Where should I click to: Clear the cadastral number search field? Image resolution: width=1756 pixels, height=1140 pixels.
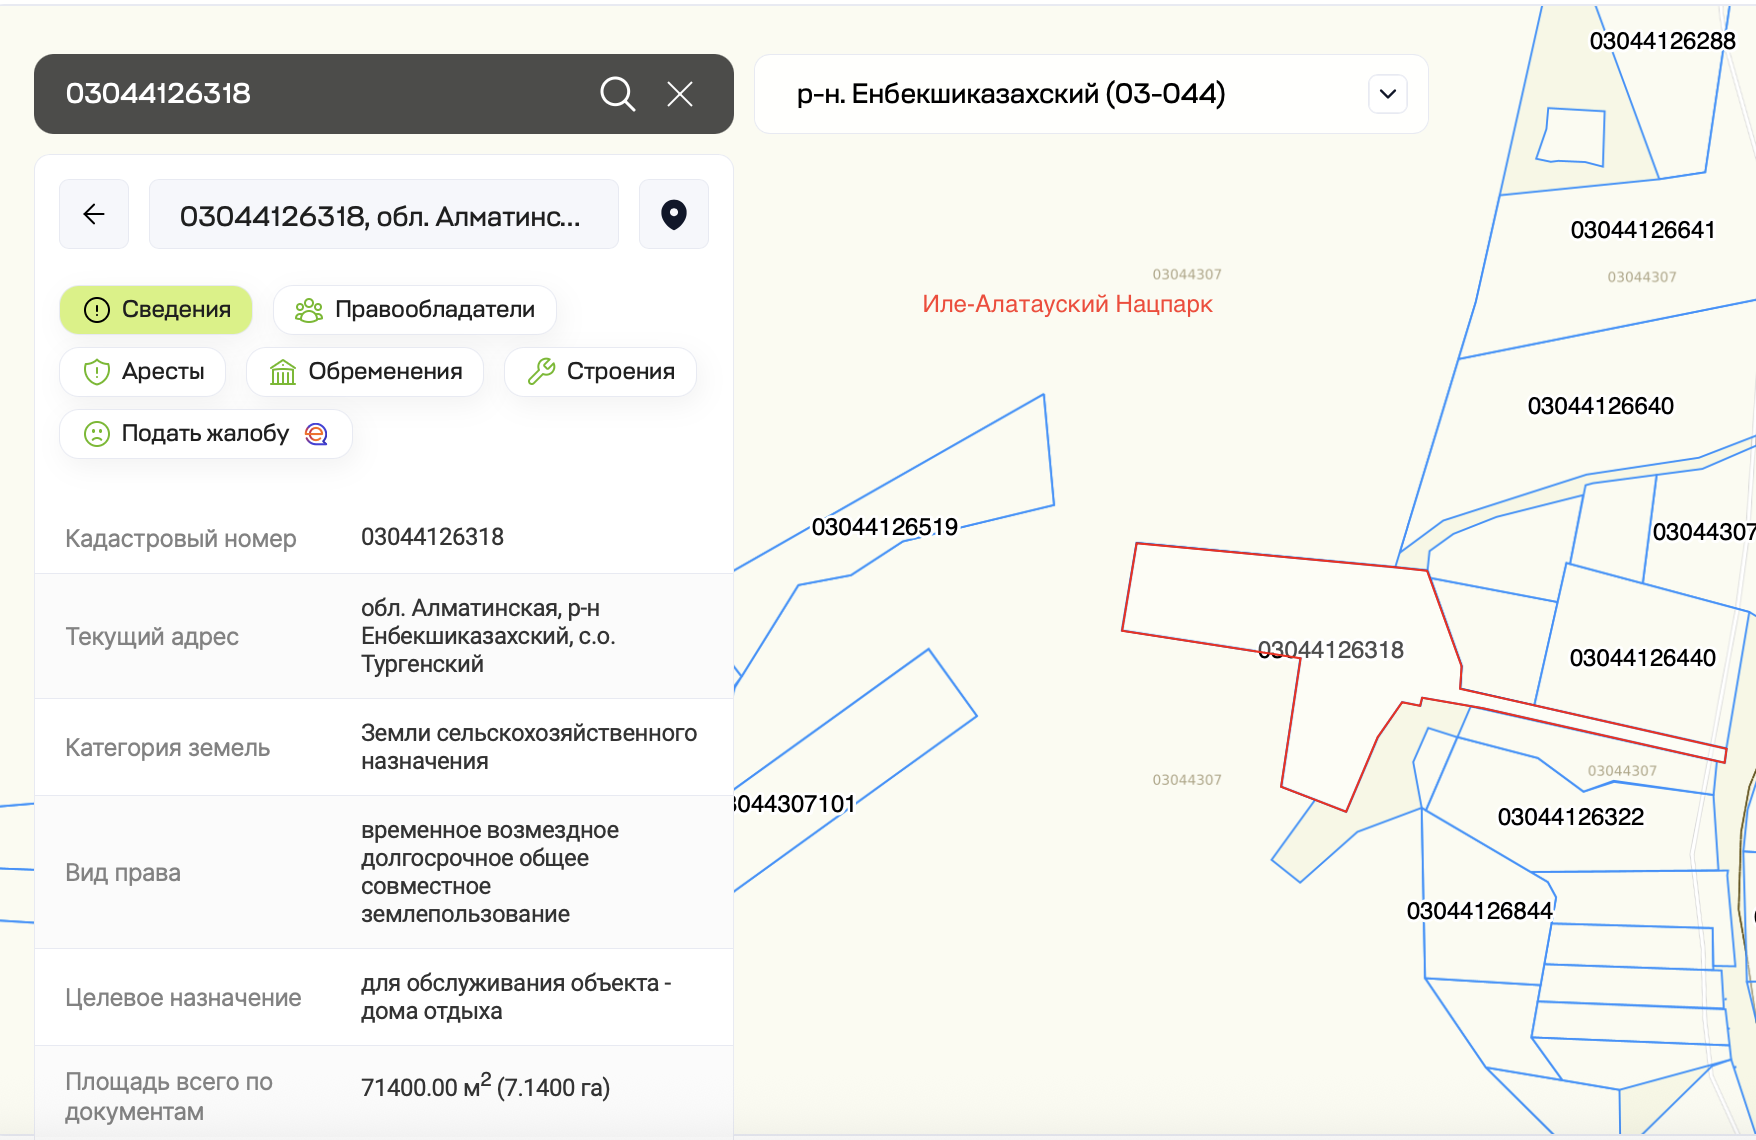pos(680,94)
